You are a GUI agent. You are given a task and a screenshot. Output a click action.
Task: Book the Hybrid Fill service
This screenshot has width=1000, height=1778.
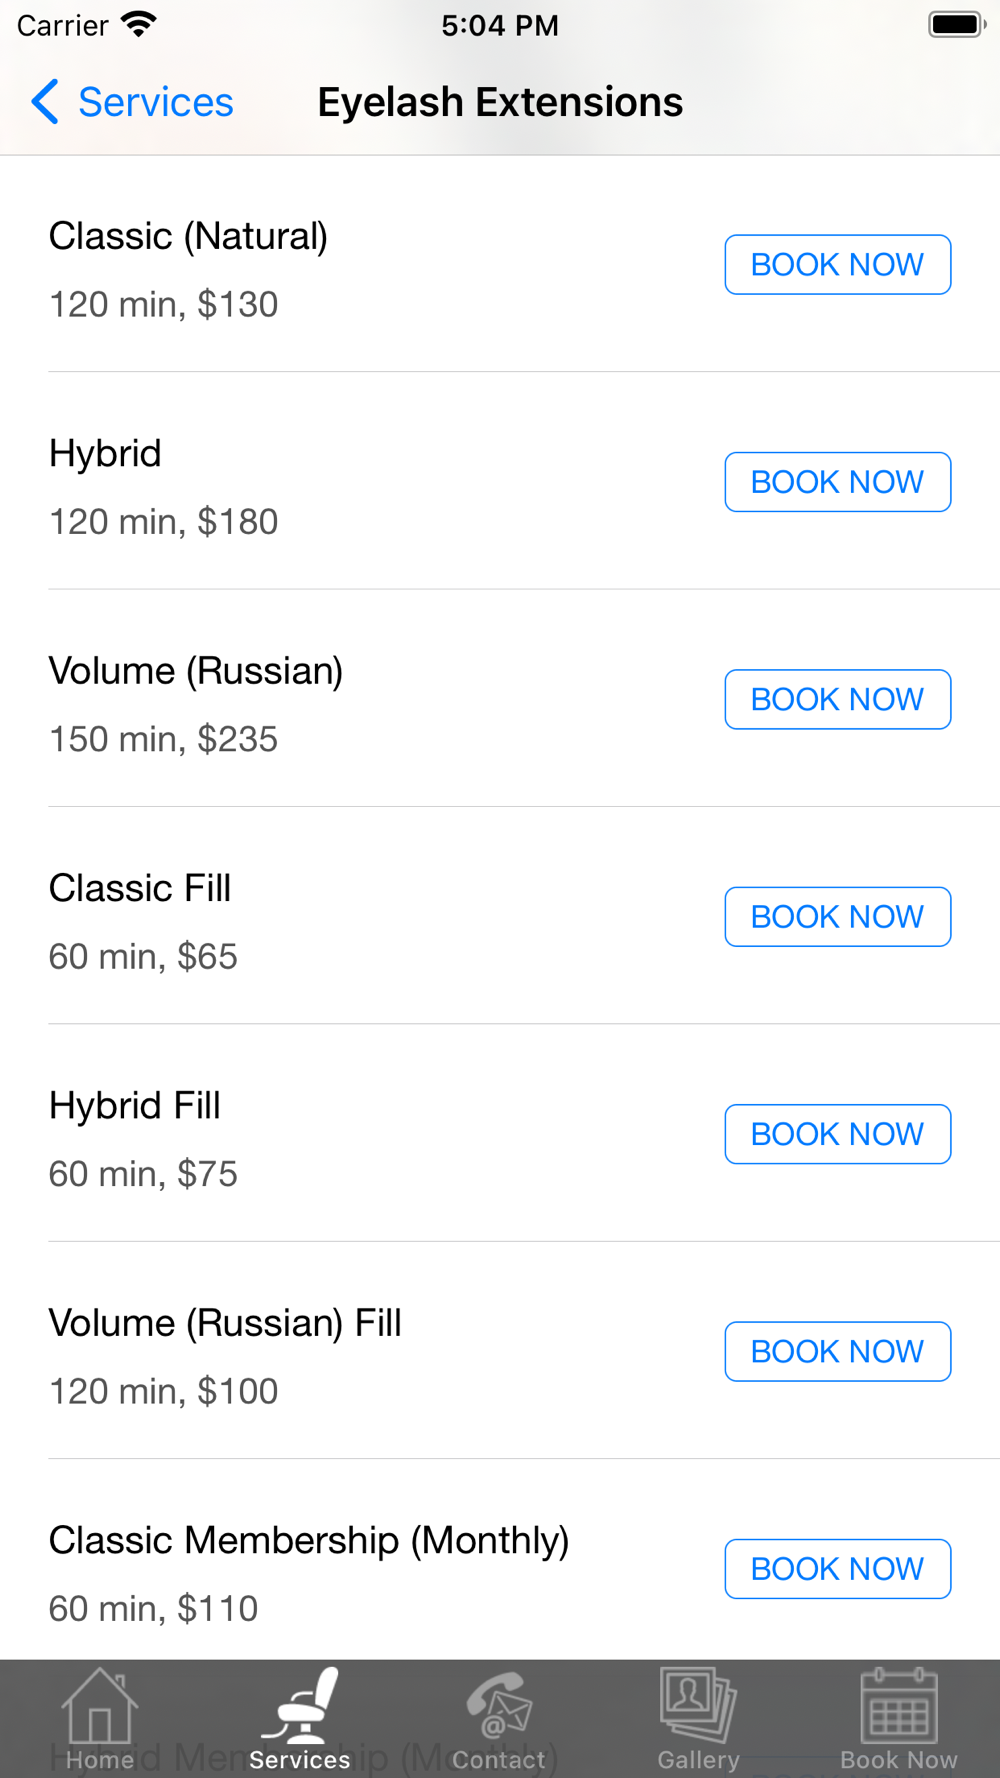[x=838, y=1134]
